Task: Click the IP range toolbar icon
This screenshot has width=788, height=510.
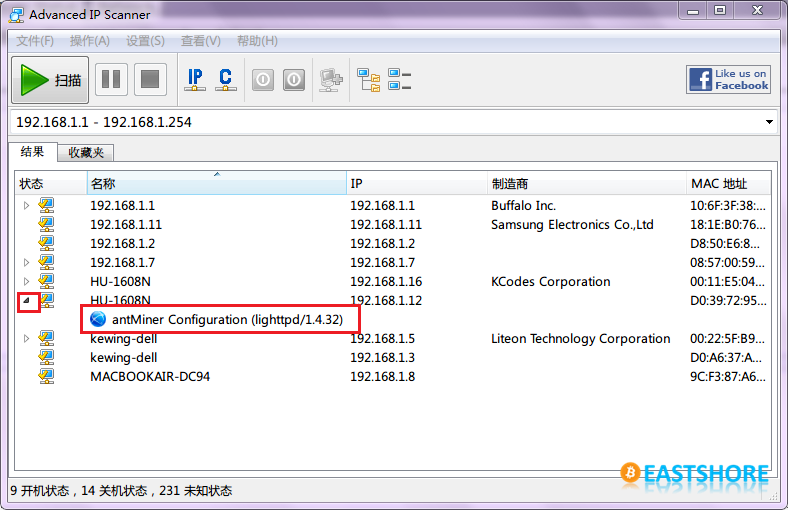Action: [195, 80]
